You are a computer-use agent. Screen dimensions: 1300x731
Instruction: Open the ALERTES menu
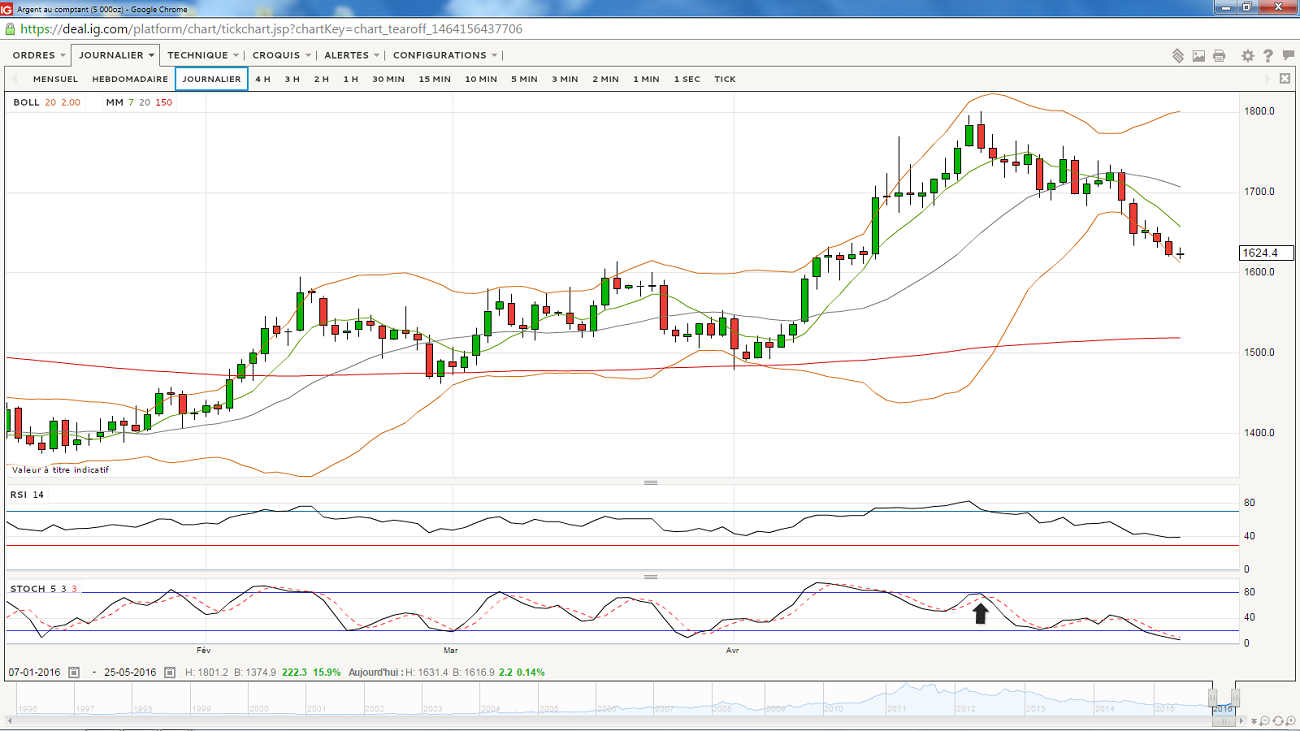coord(352,55)
